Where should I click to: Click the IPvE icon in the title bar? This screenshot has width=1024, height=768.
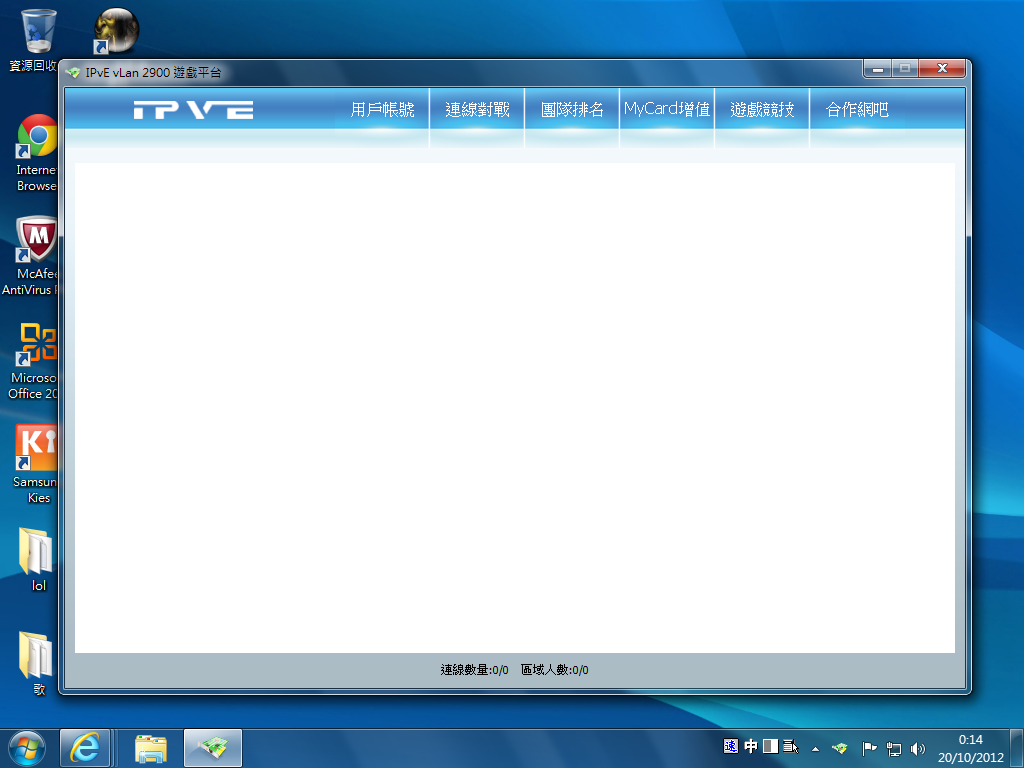[73, 72]
